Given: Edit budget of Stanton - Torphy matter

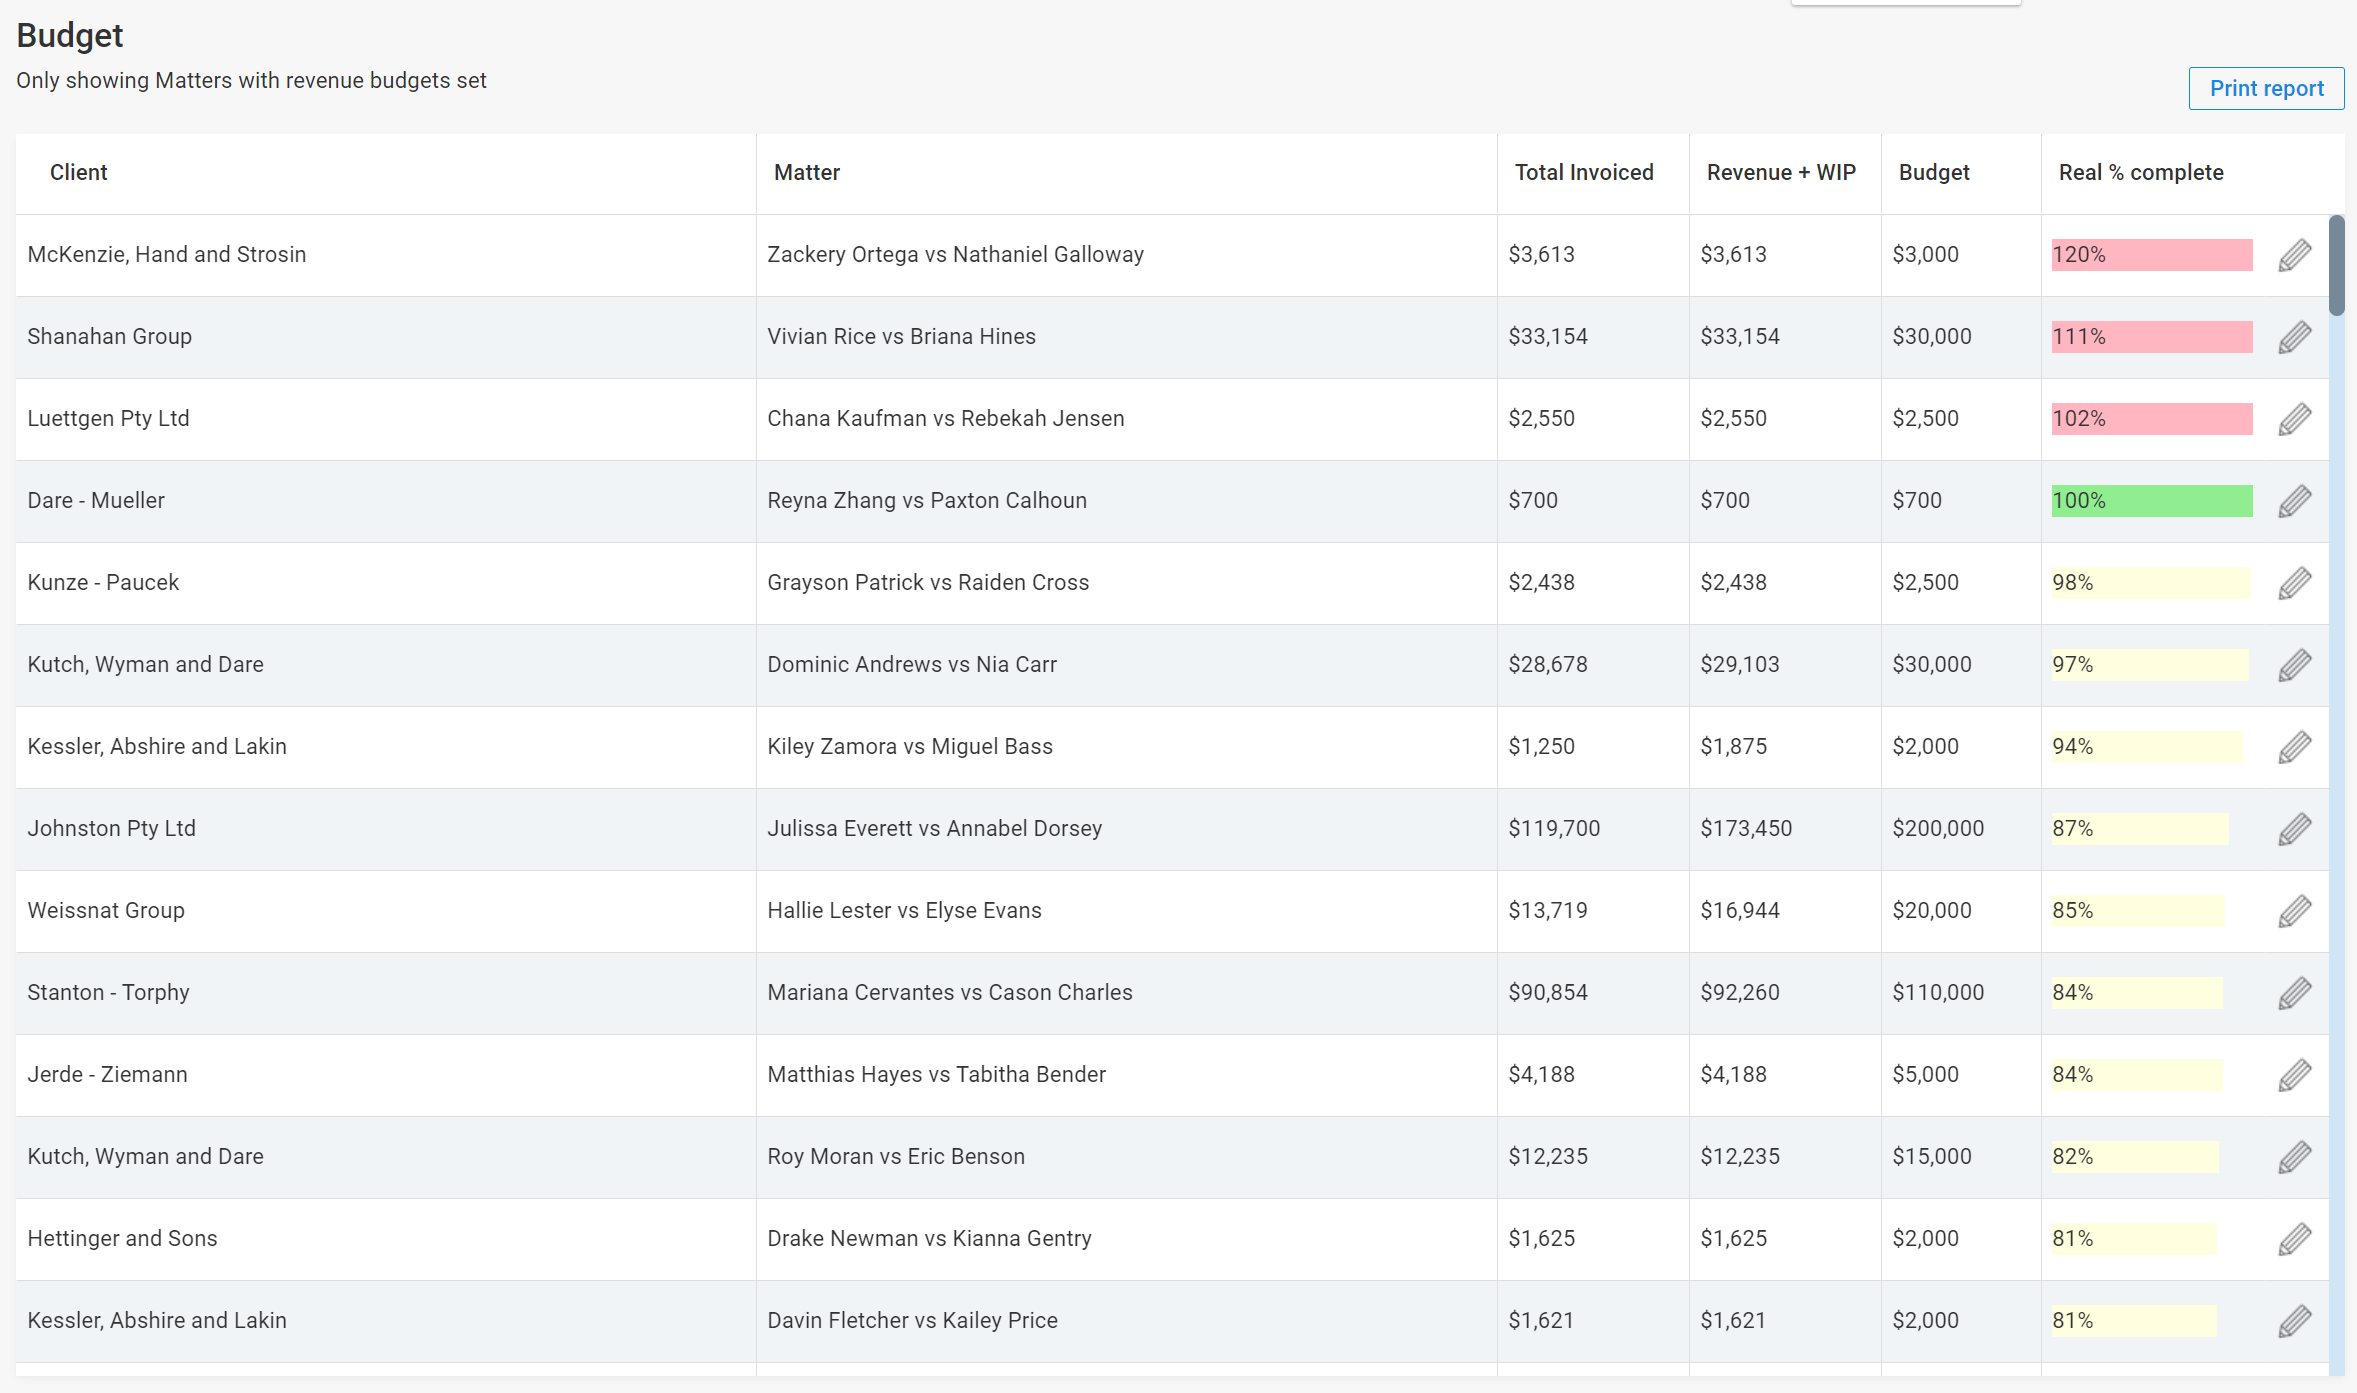Looking at the screenshot, I should (2294, 993).
